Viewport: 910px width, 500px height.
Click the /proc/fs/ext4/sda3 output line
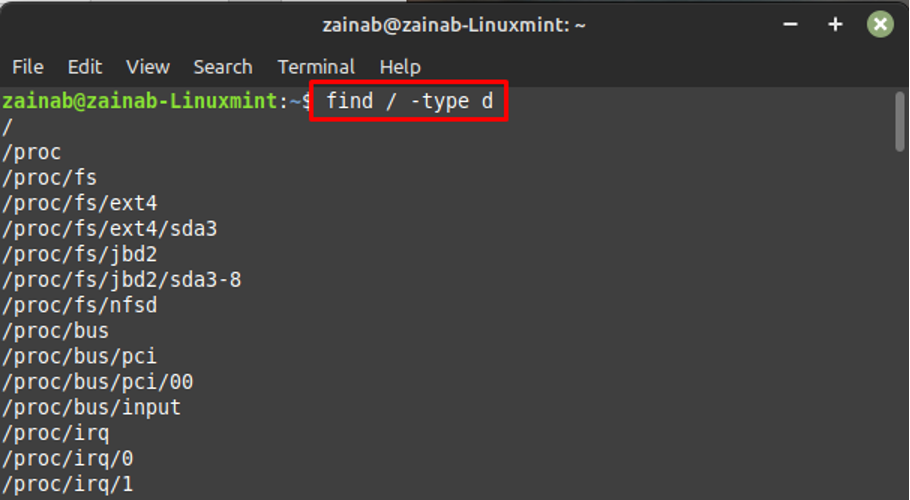tap(110, 229)
